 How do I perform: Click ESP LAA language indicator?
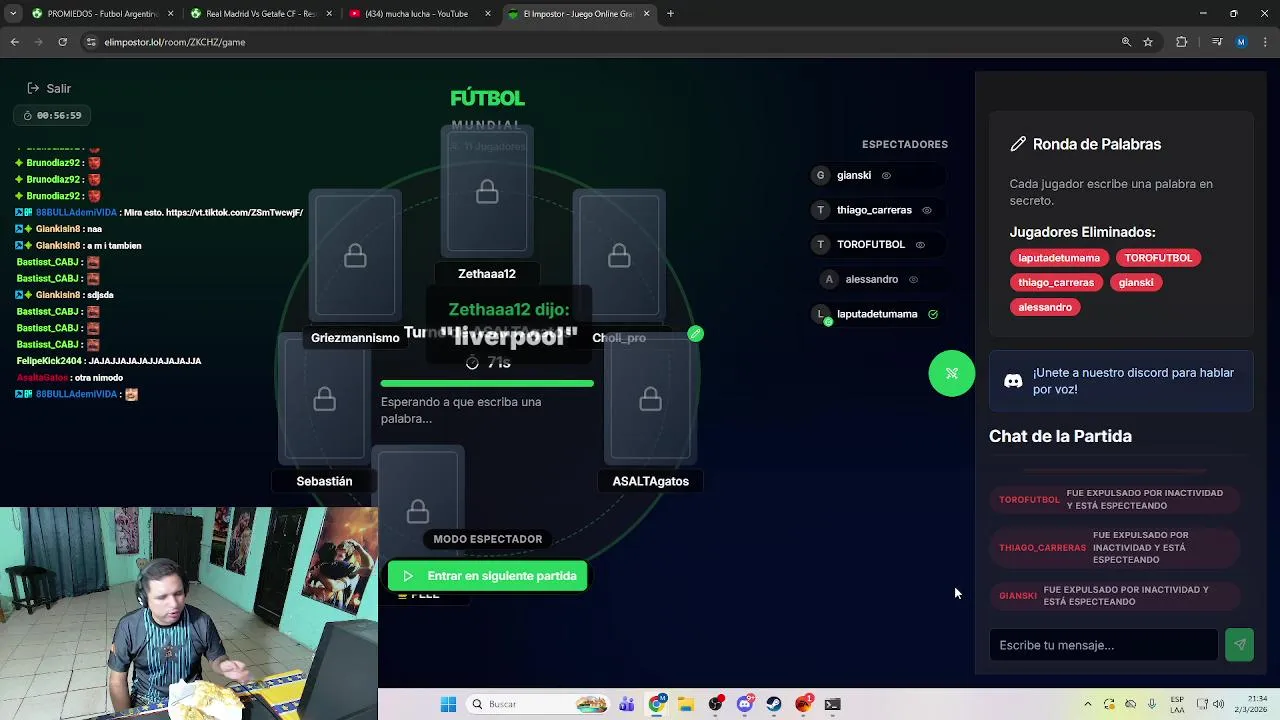1177,704
